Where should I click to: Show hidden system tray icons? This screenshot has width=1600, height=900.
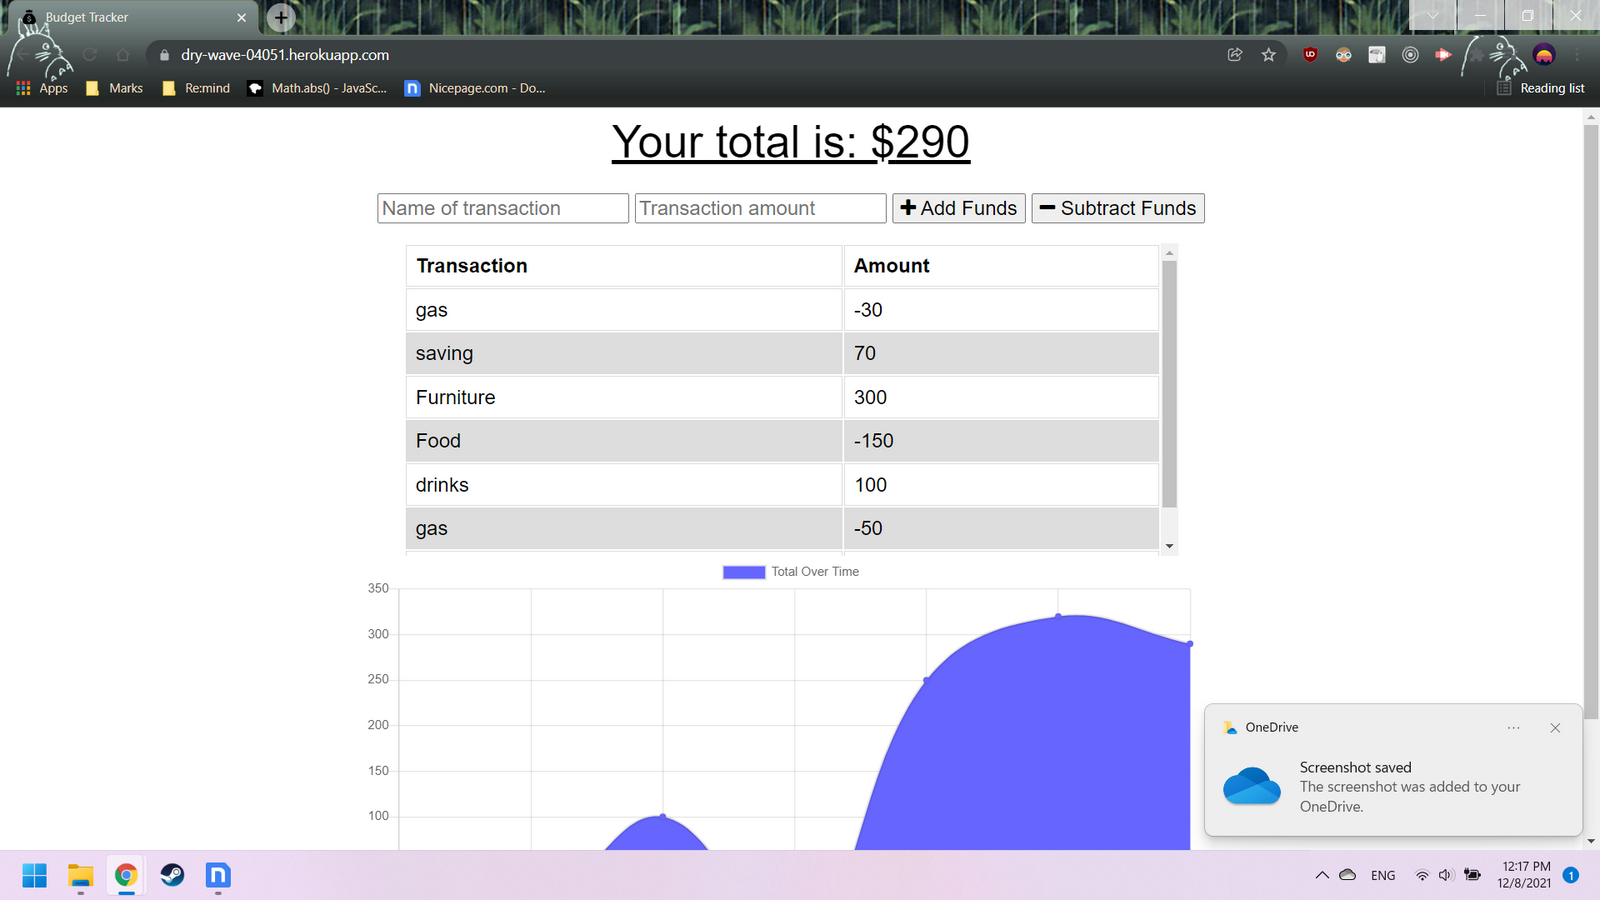1322,875
